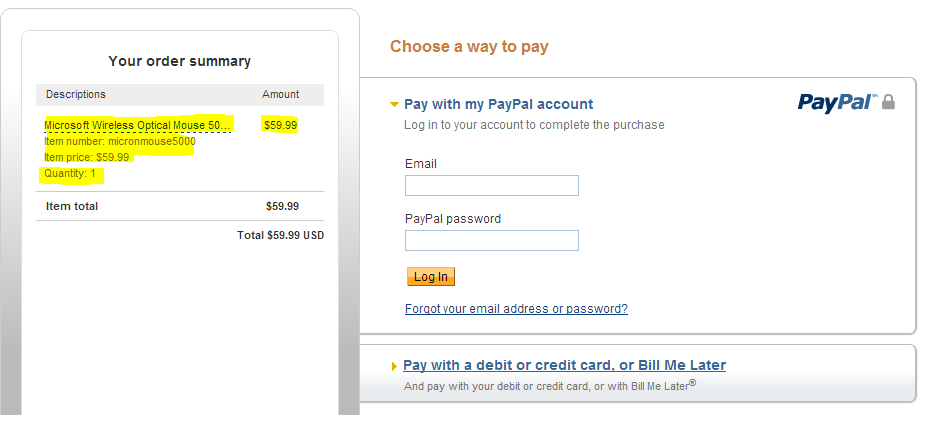
Task: Click the Total $59.99 USD text
Action: point(280,236)
